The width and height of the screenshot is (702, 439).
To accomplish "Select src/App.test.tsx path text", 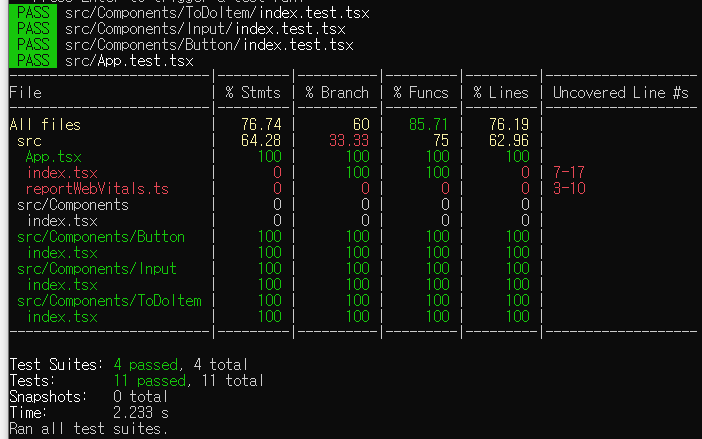I will coord(129,61).
